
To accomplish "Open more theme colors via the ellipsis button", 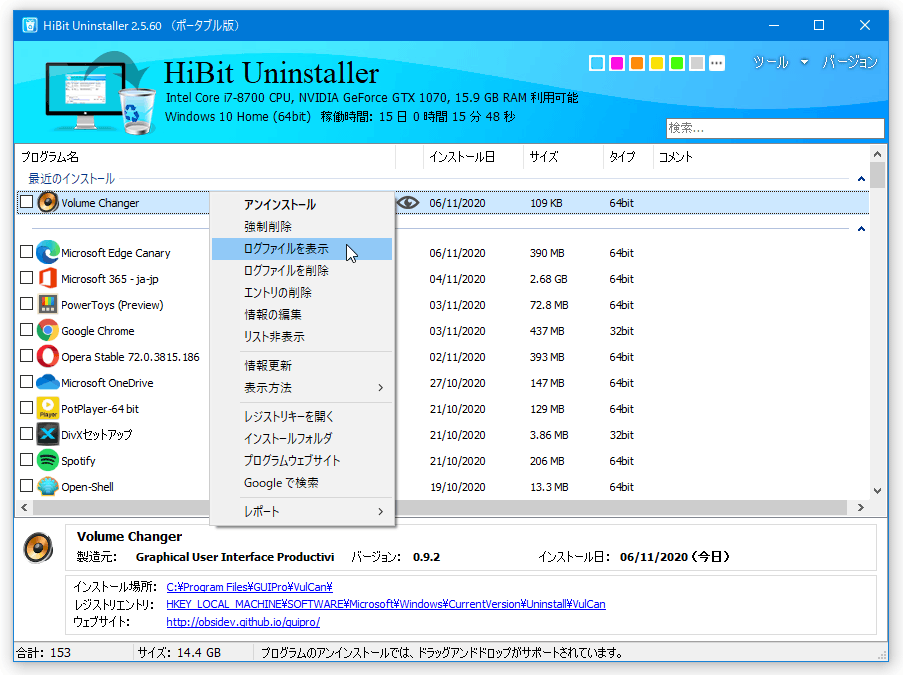I will coord(717,63).
